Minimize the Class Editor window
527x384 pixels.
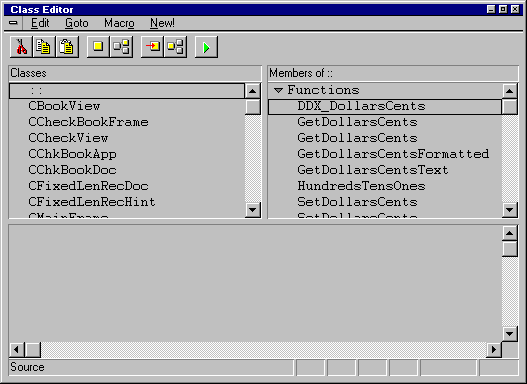491,9
